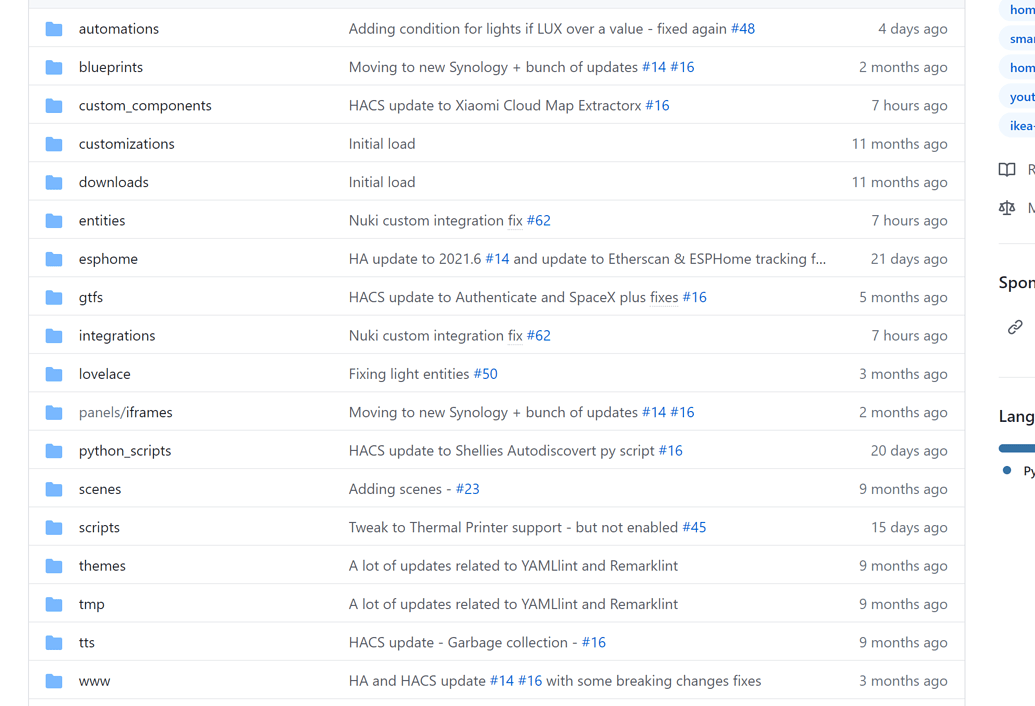The height and width of the screenshot is (706, 1035).
Task: Select the custom_components folder icon
Action: [53, 105]
